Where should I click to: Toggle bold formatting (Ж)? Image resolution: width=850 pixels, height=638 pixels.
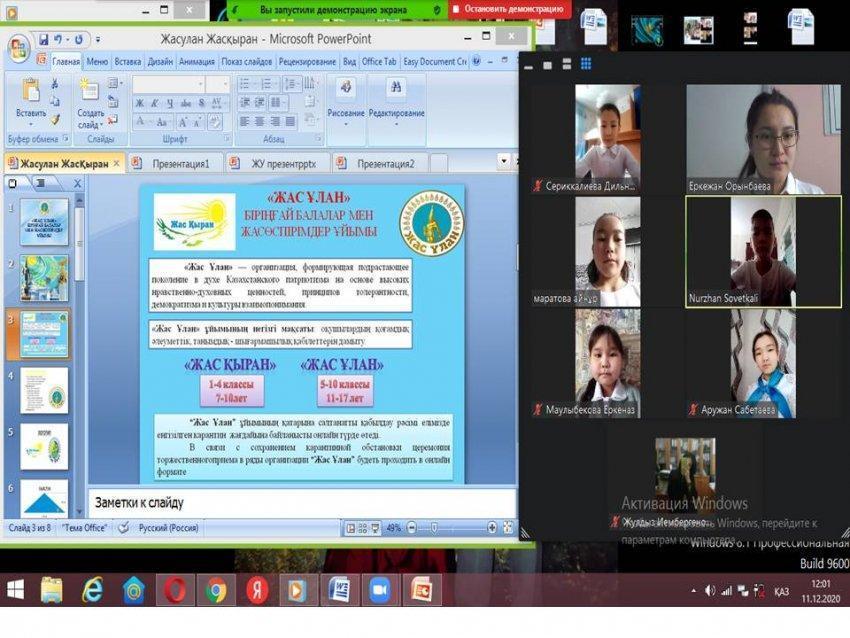pyautogui.click(x=140, y=103)
